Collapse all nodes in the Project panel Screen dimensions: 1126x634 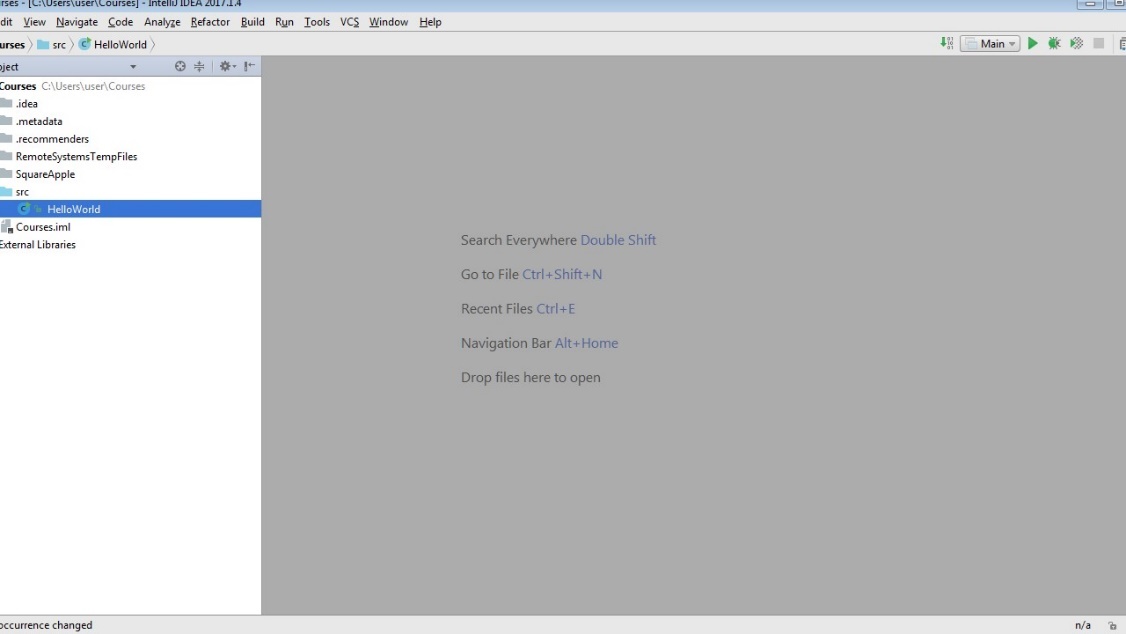click(x=199, y=67)
